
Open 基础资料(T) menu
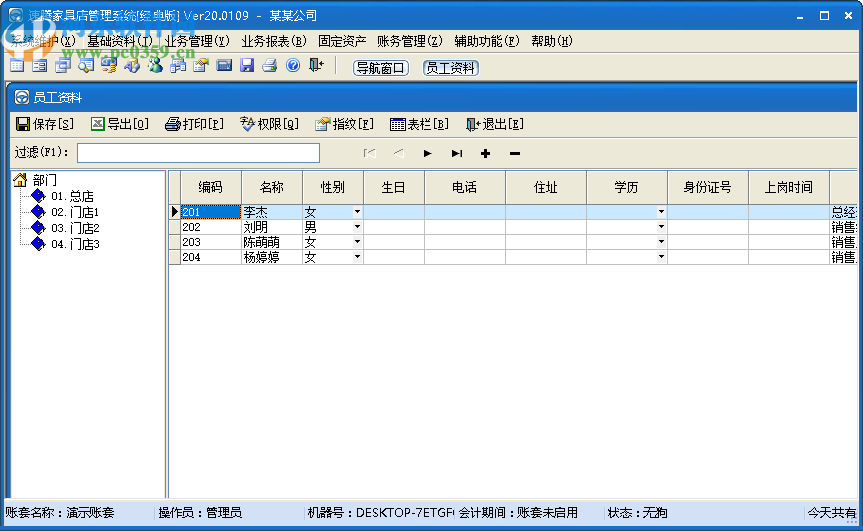tap(120, 41)
